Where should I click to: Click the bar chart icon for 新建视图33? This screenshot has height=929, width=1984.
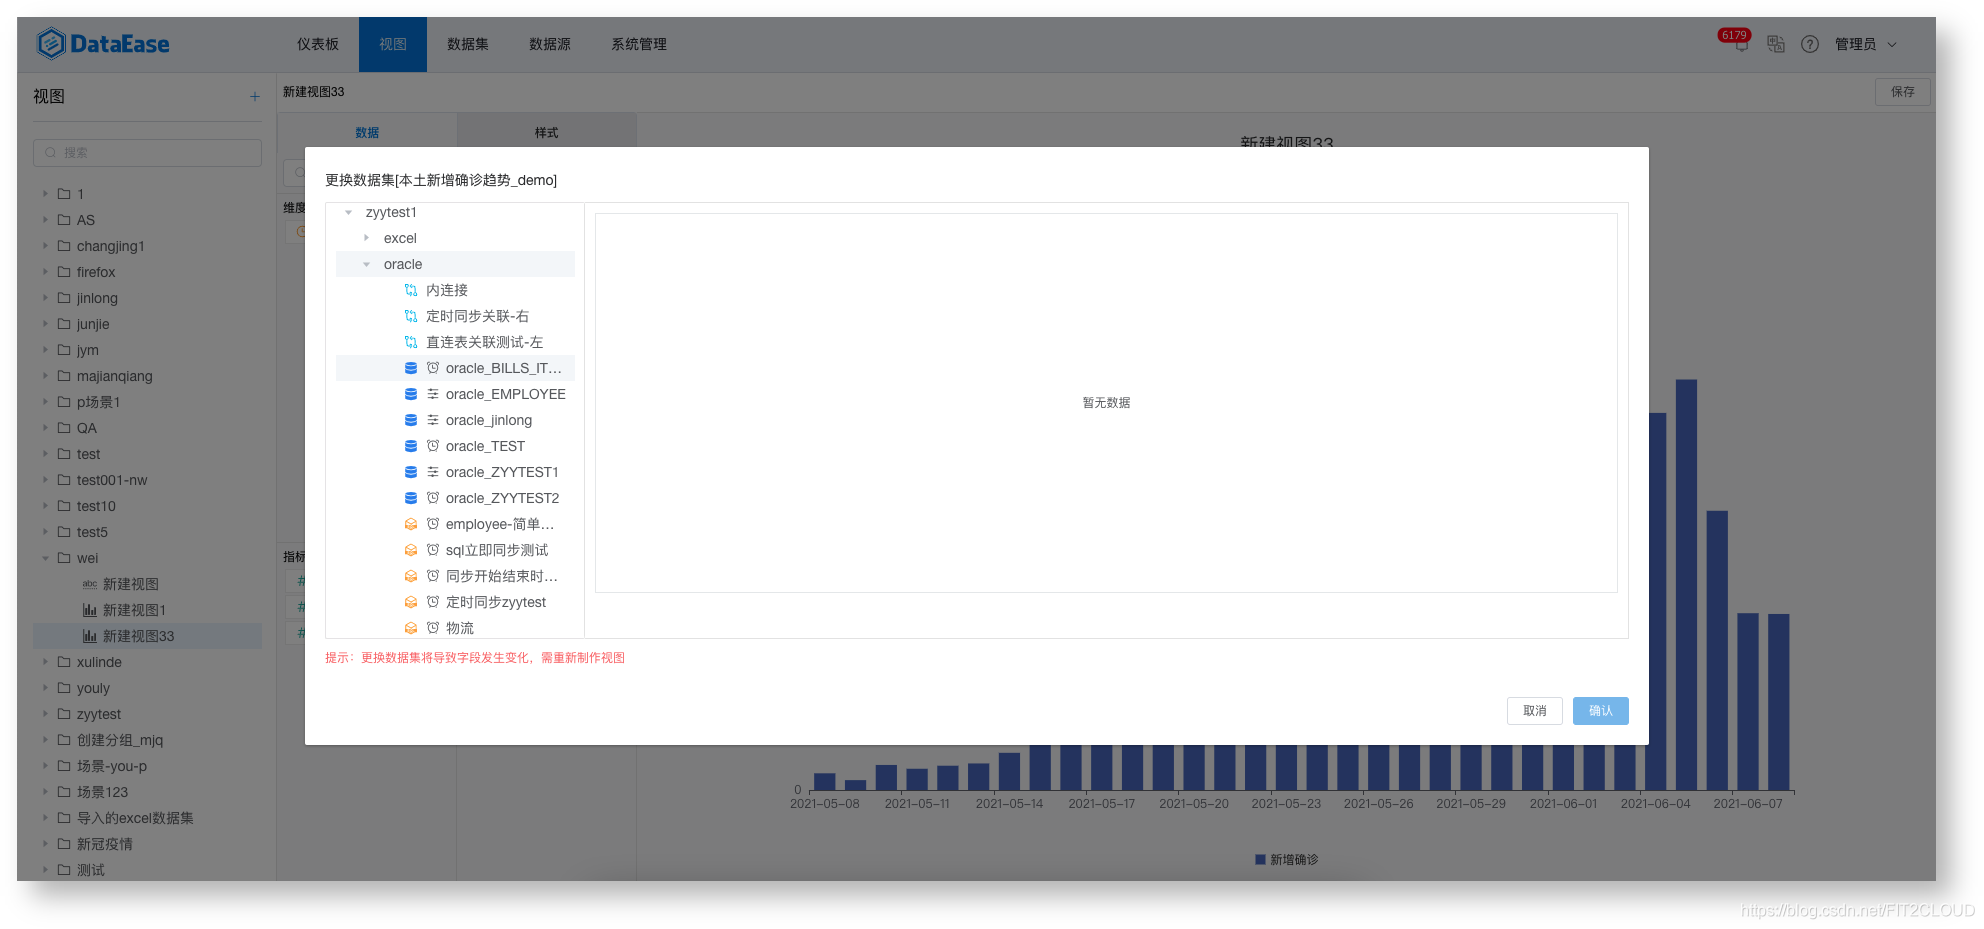90,636
